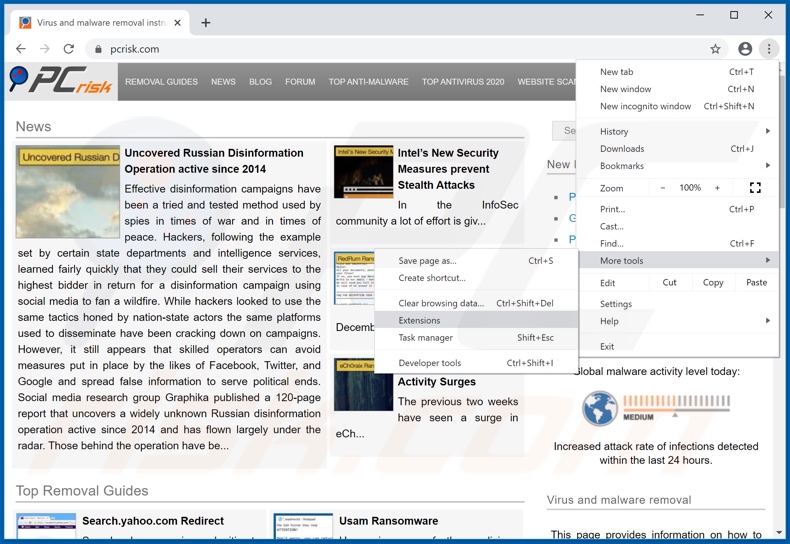790x544 pixels.
Task: Click the three-dot Chrome menu icon
Action: (x=769, y=49)
